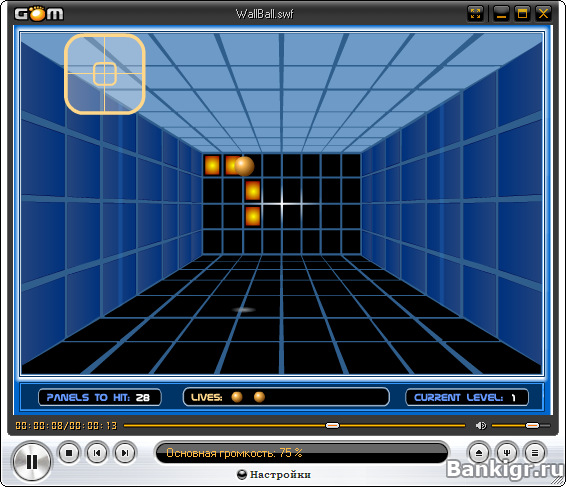The image size is (566, 487).
Task: Mute audio via speaker icon
Action: tap(480, 426)
